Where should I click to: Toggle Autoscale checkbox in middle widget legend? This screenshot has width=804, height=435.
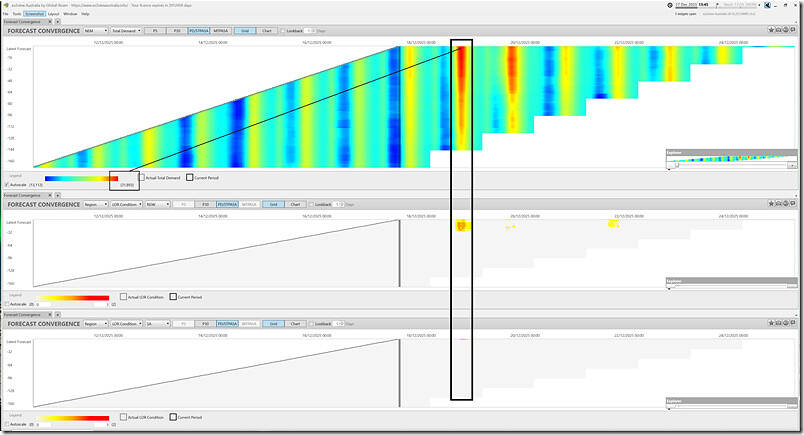pos(7,304)
